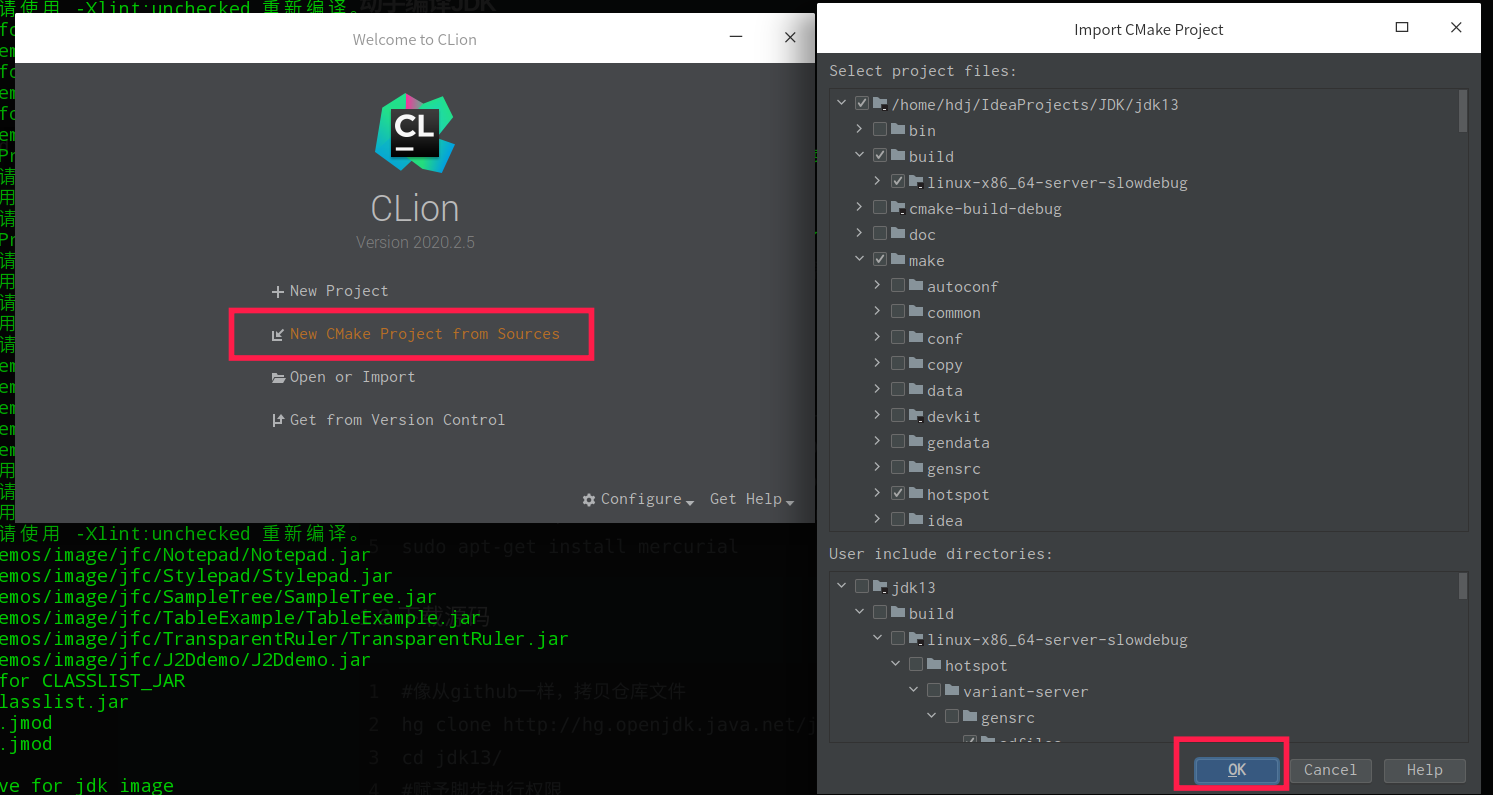This screenshot has width=1493, height=795.
Task: Click the Open or Import folder icon
Action: tap(278, 377)
